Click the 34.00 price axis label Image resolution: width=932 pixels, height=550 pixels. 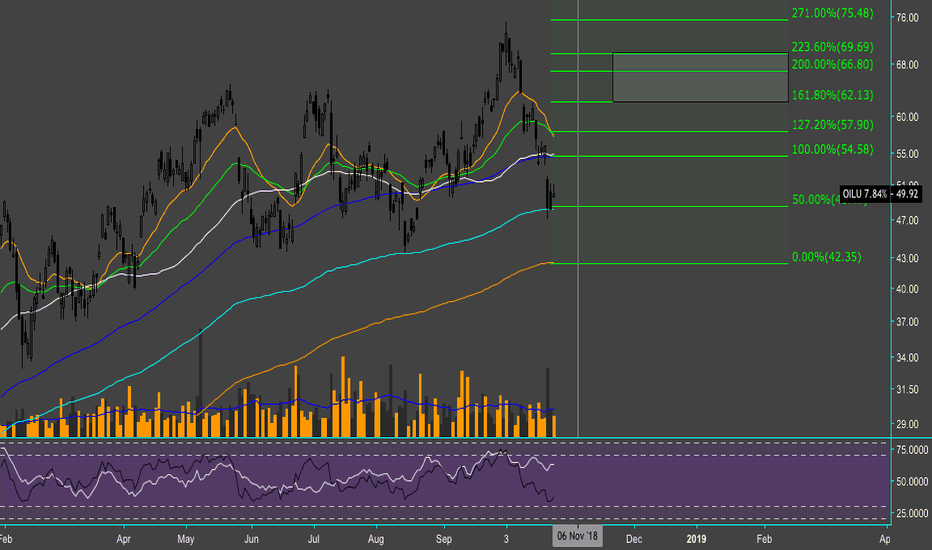[x=907, y=357]
